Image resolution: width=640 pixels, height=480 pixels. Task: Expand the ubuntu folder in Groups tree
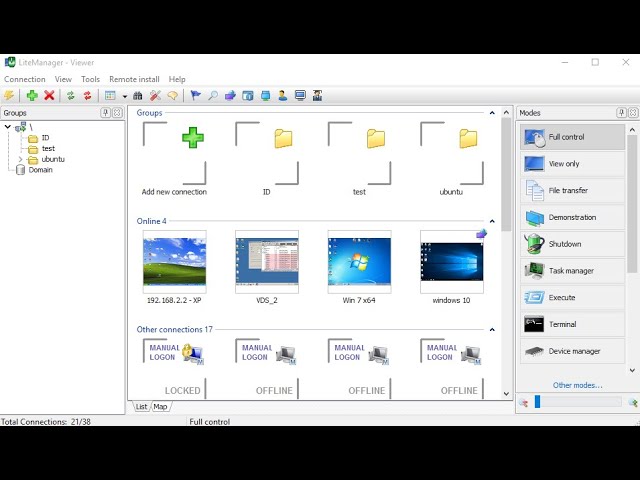pos(20,159)
